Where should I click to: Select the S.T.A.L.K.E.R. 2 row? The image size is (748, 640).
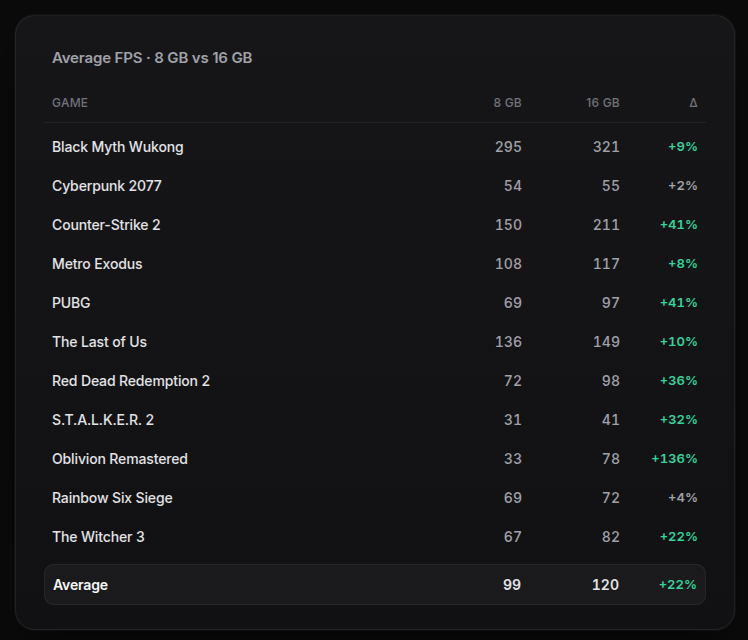(x=375, y=420)
